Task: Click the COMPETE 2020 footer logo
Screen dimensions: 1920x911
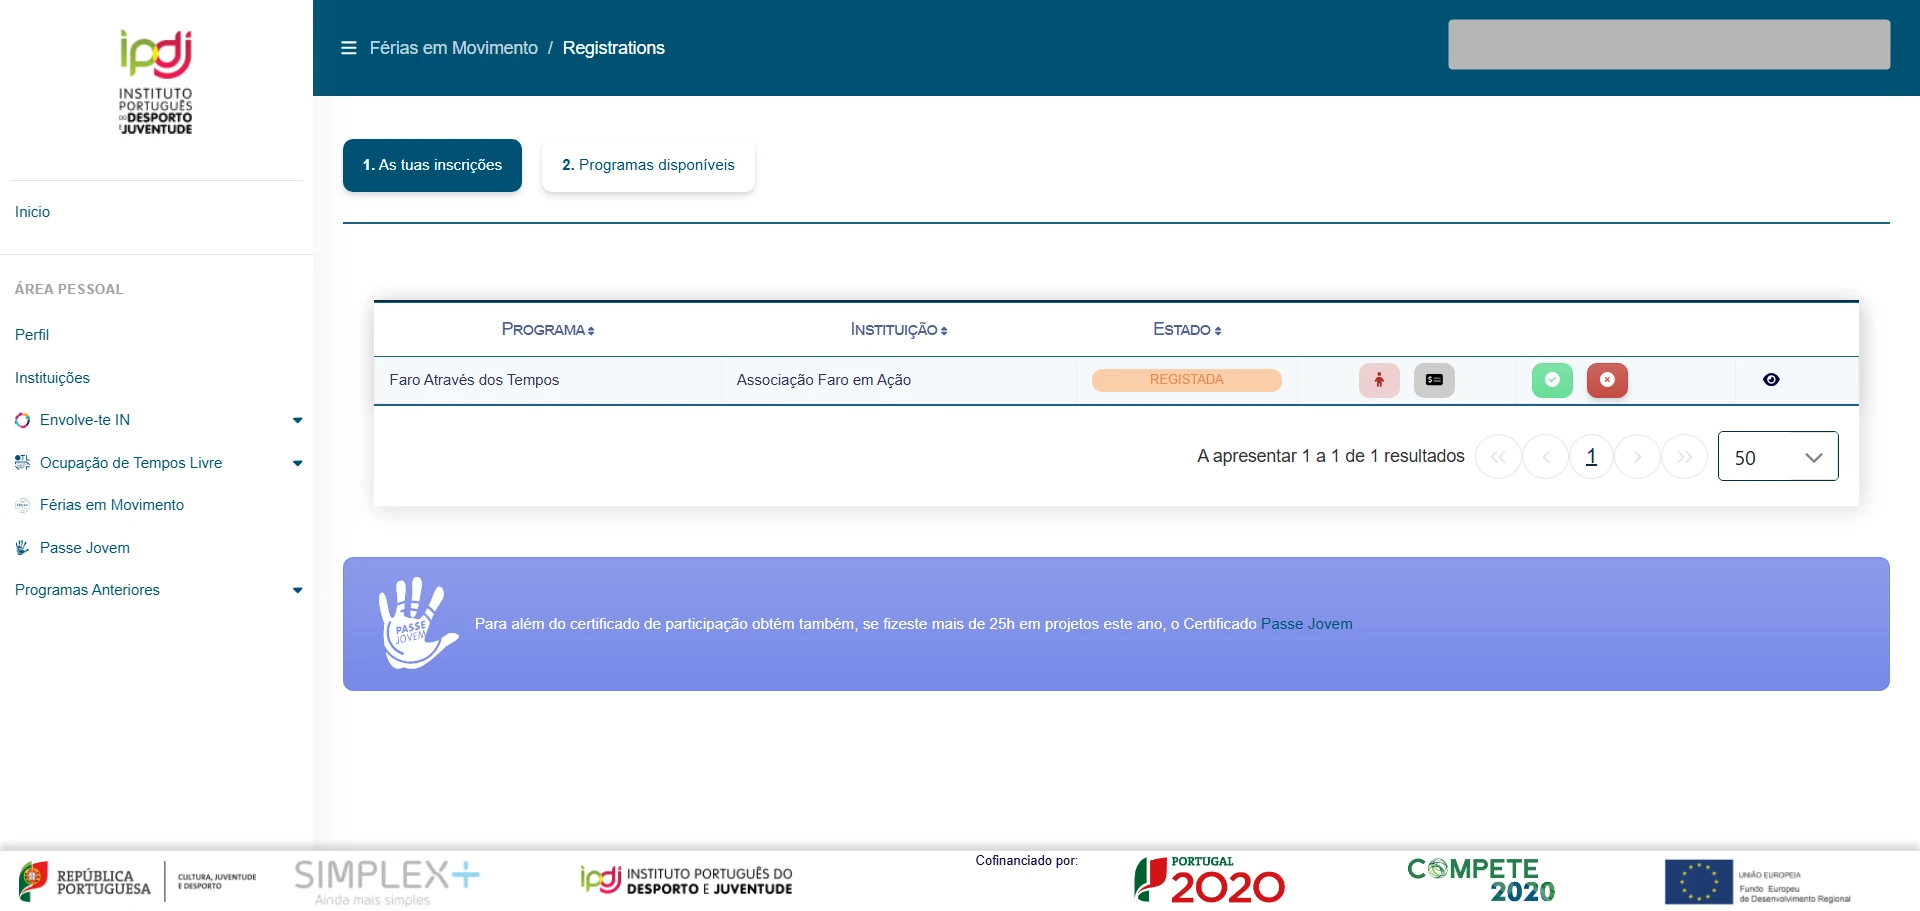Action: click(1482, 880)
